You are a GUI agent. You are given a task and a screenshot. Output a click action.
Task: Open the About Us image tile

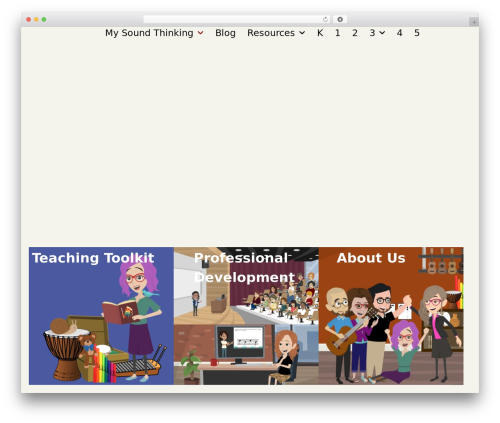pyautogui.click(x=391, y=316)
